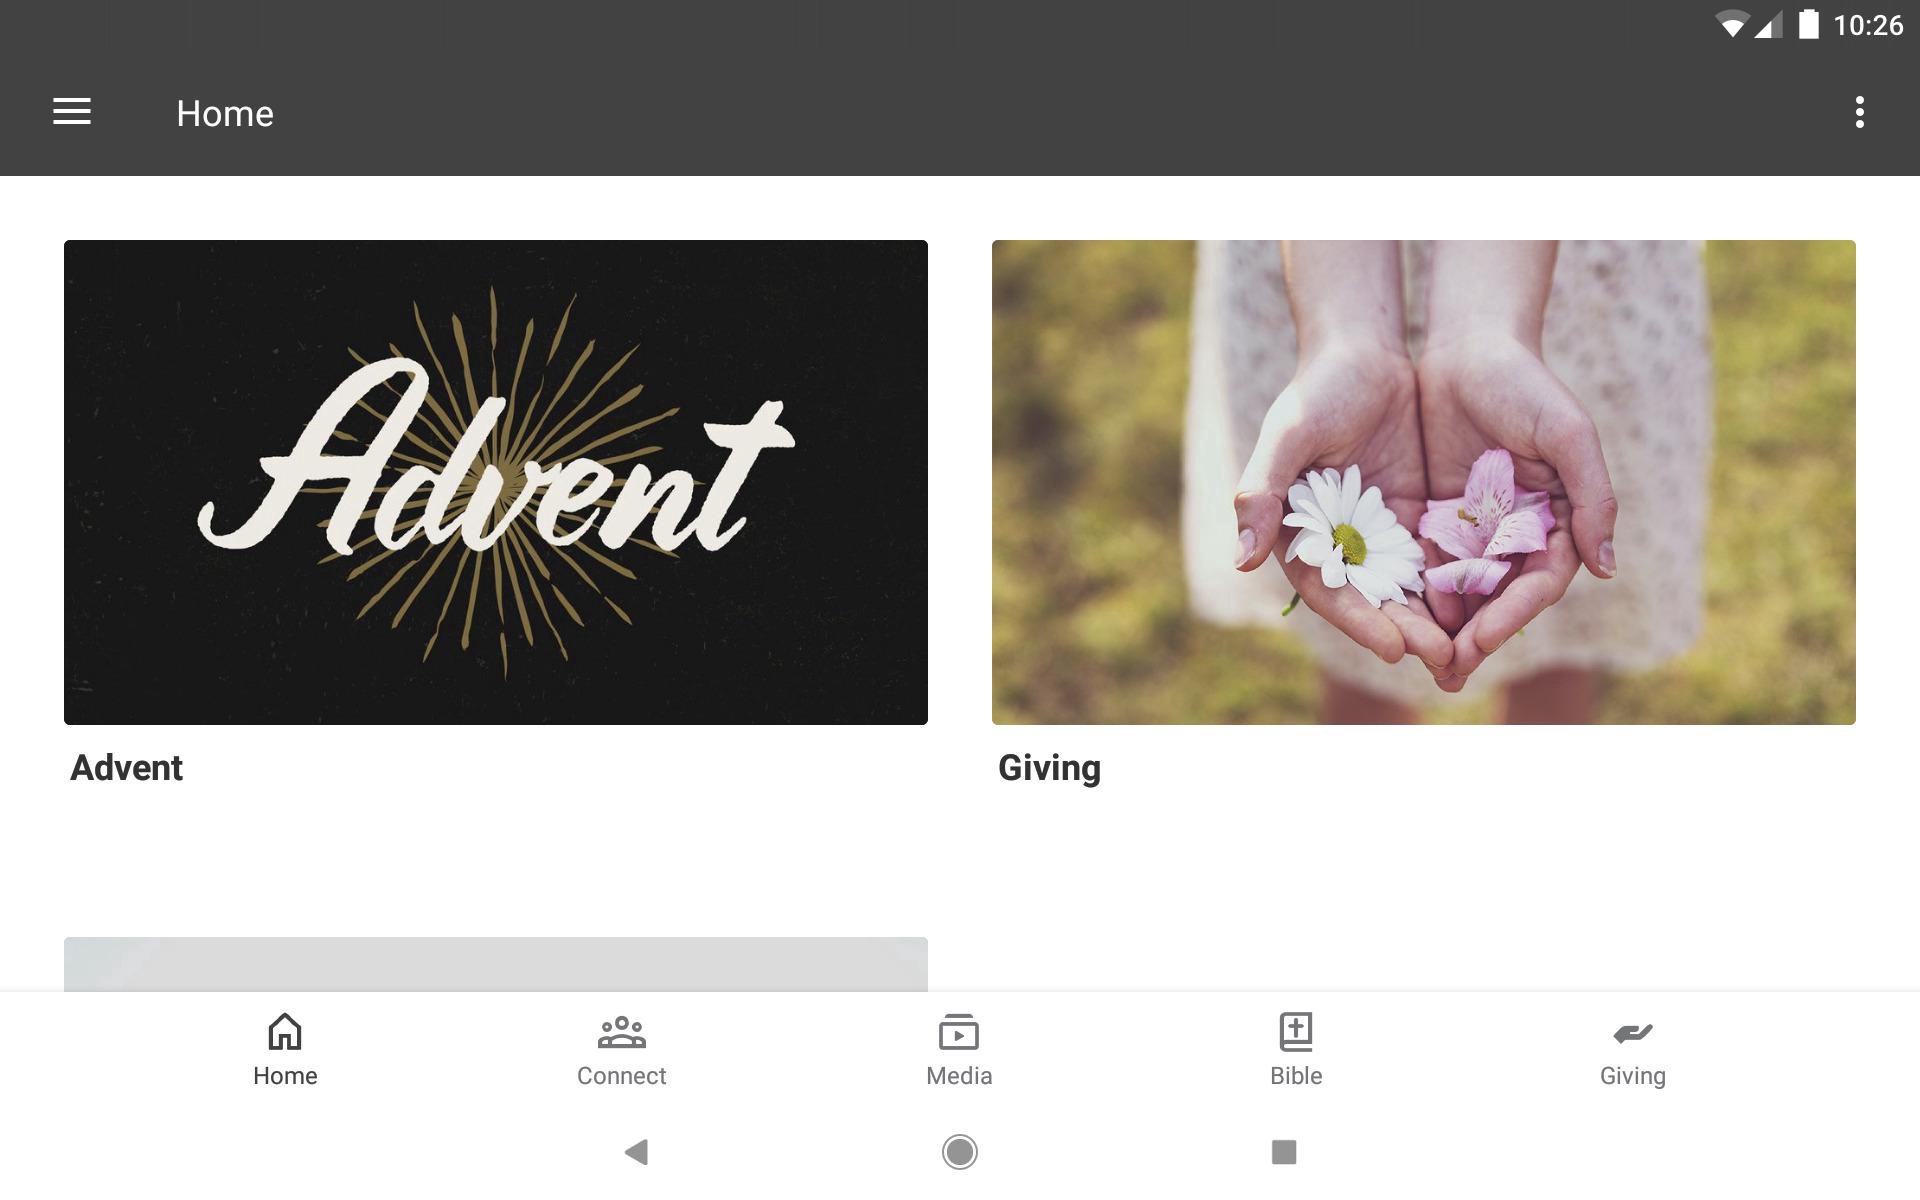The height and width of the screenshot is (1200, 1920).
Task: Tap the Home house icon
Action: pyautogui.click(x=285, y=1031)
